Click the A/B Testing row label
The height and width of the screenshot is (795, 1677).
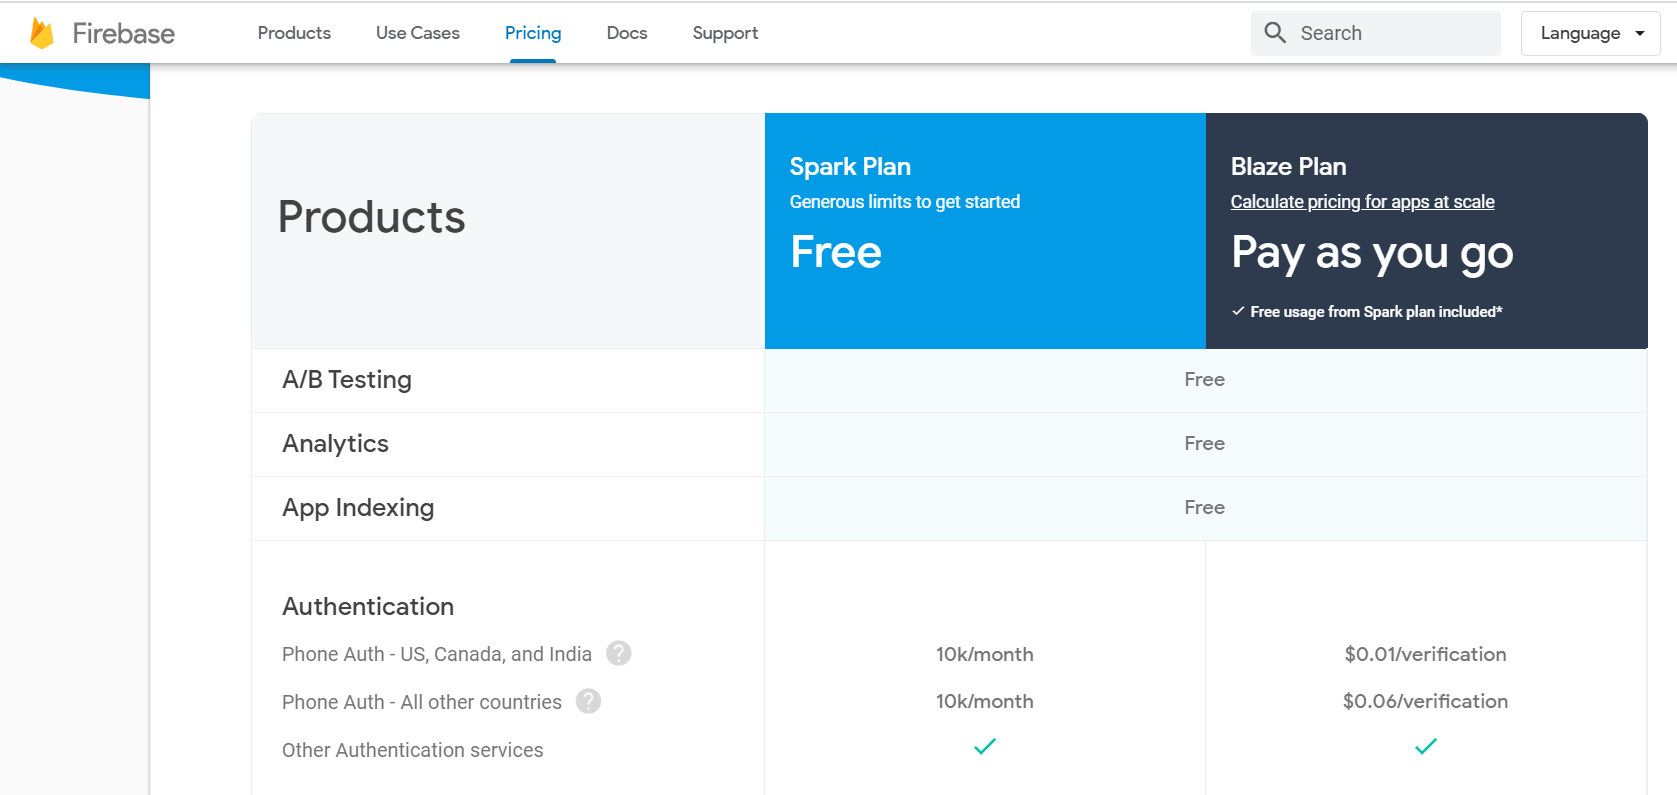pyautogui.click(x=347, y=380)
